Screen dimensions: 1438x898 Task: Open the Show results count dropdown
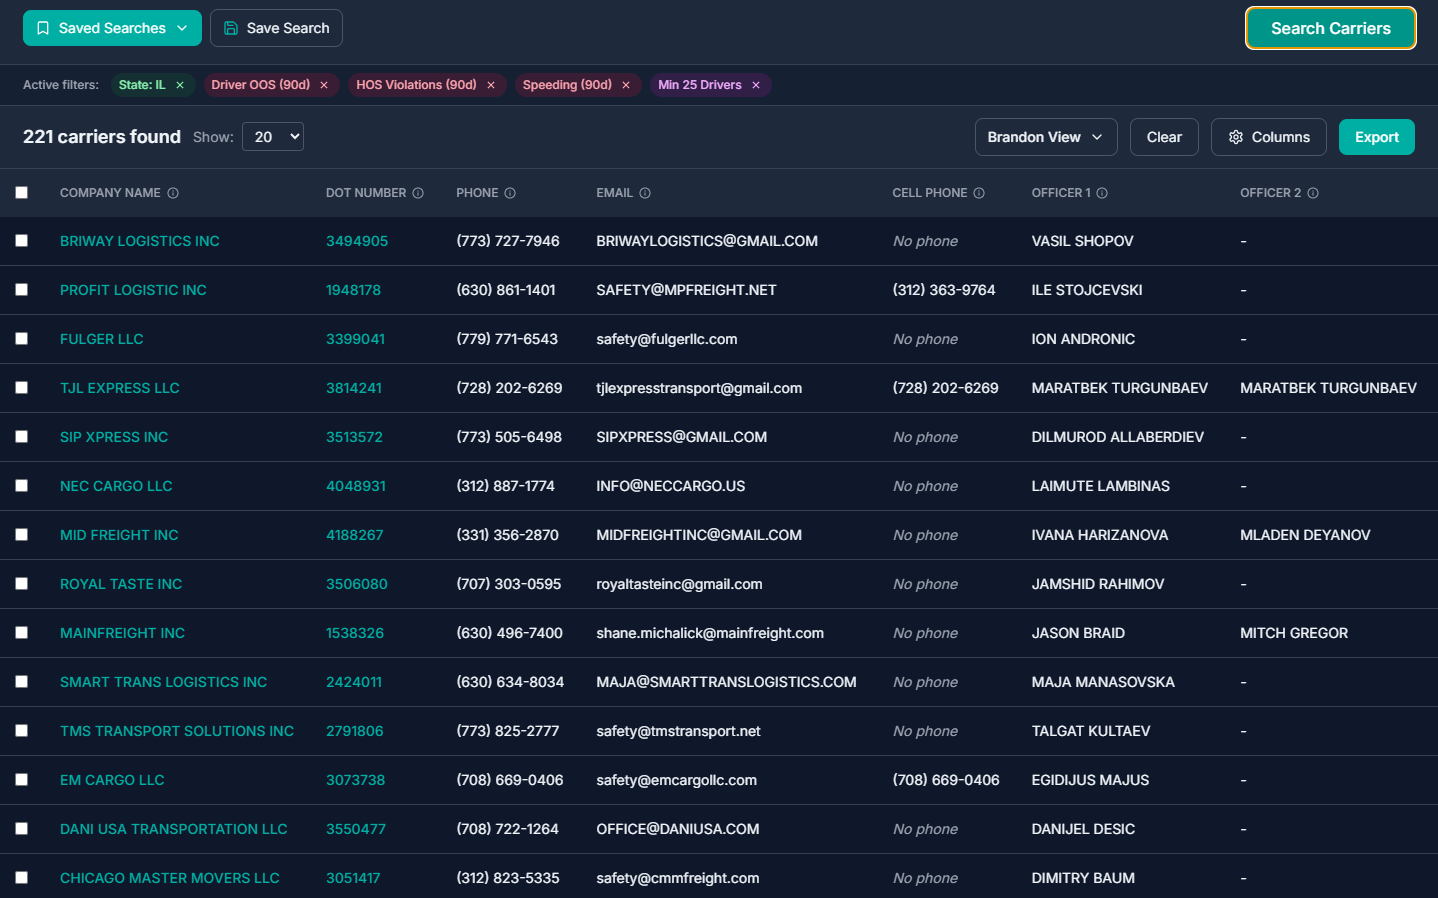[x=272, y=137]
